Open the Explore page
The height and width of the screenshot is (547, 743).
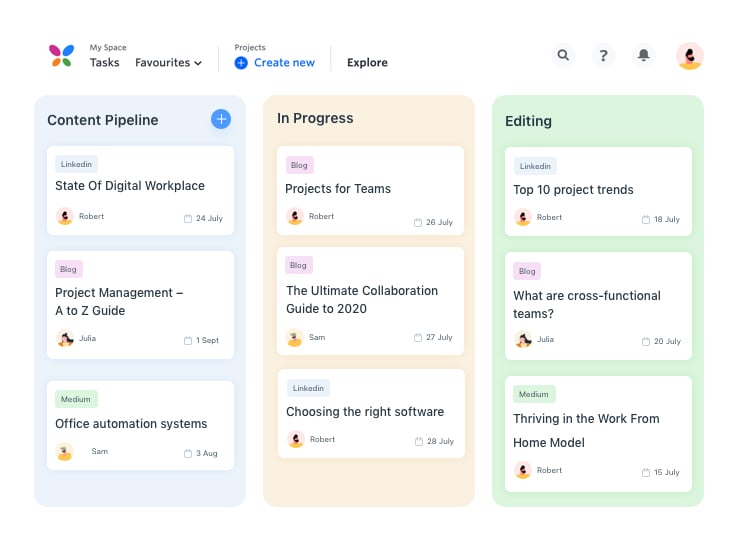(x=367, y=63)
